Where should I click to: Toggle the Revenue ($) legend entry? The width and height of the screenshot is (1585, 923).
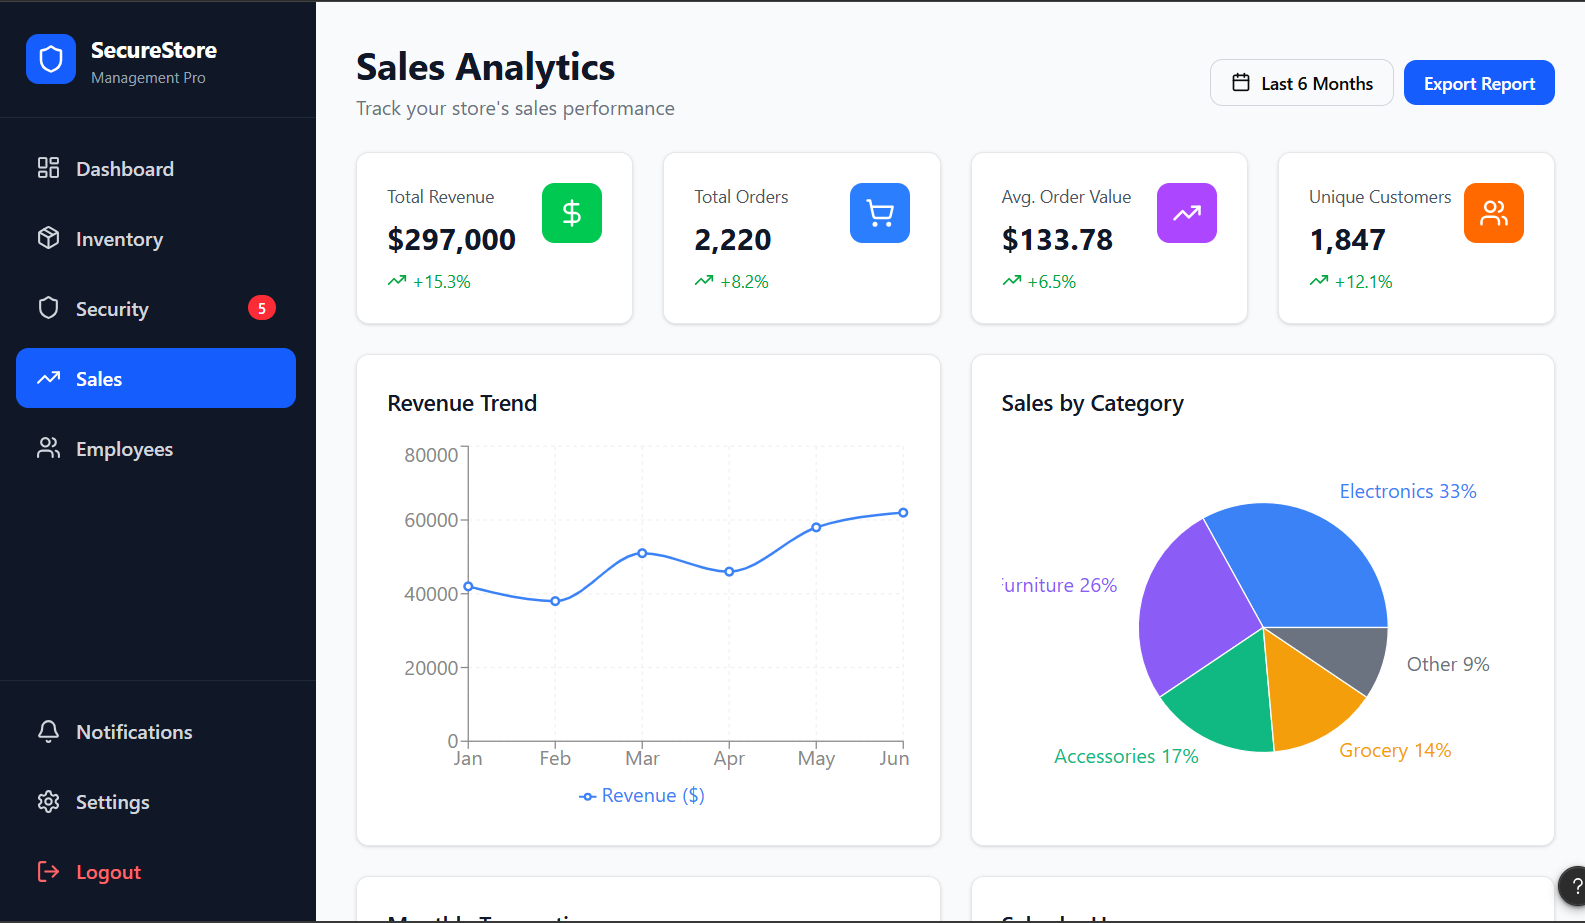click(x=642, y=796)
